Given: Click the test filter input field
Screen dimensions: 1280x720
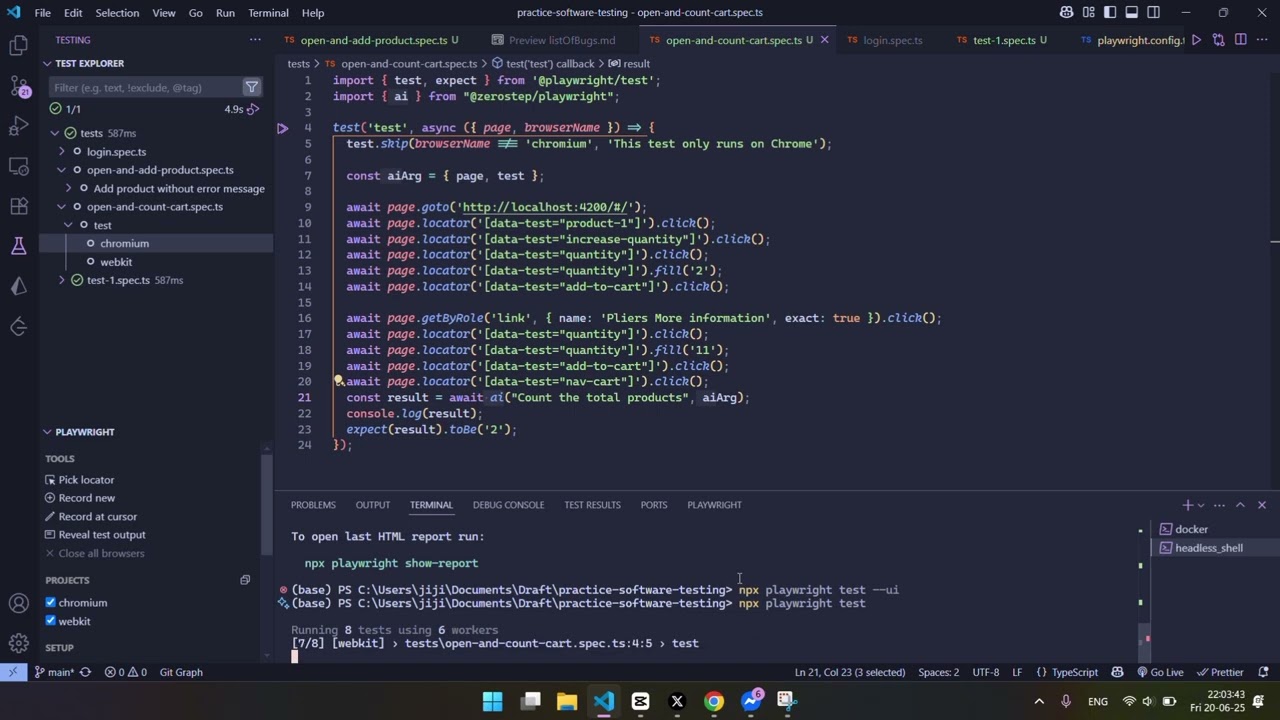Looking at the screenshot, I should coord(145,87).
